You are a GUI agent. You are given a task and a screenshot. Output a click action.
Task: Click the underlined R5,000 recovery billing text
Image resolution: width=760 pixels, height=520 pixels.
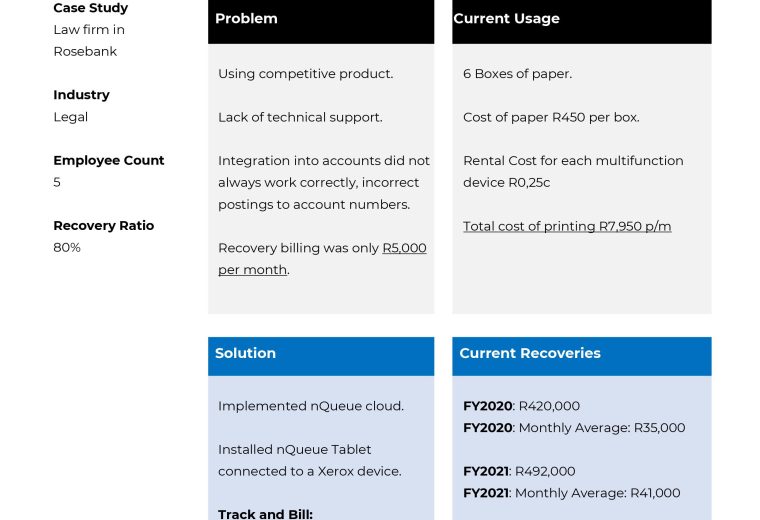404,248
